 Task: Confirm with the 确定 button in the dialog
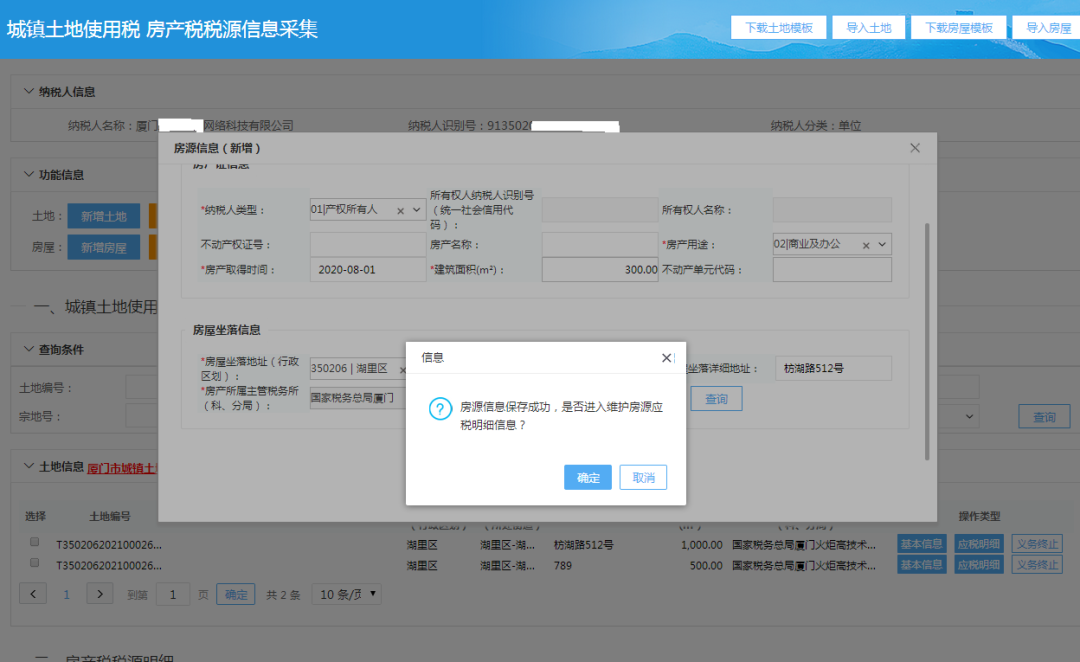pyautogui.click(x=588, y=477)
